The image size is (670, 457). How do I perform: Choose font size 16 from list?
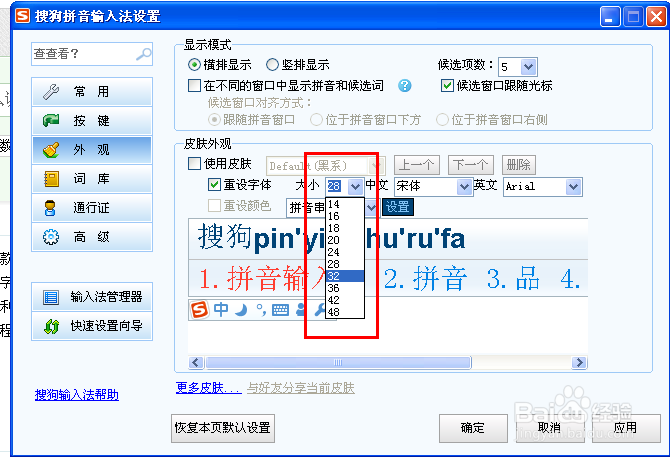(x=345, y=216)
